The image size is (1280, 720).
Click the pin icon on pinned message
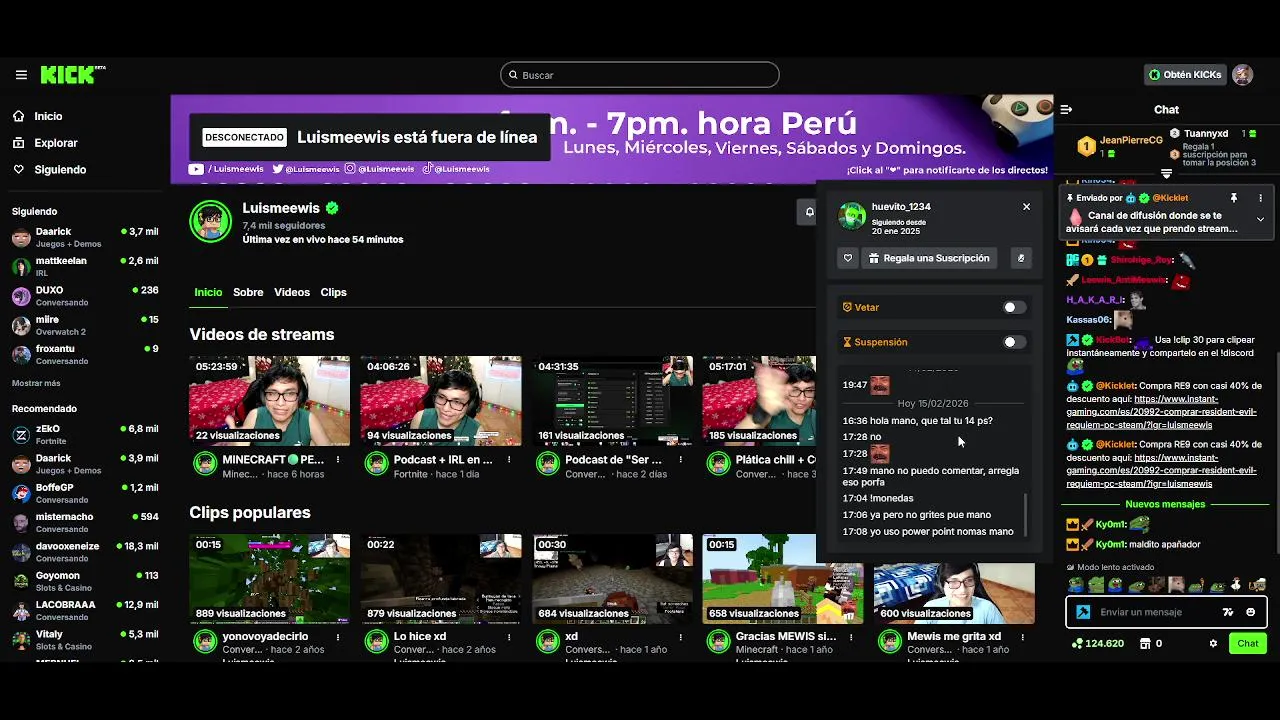click(1234, 198)
